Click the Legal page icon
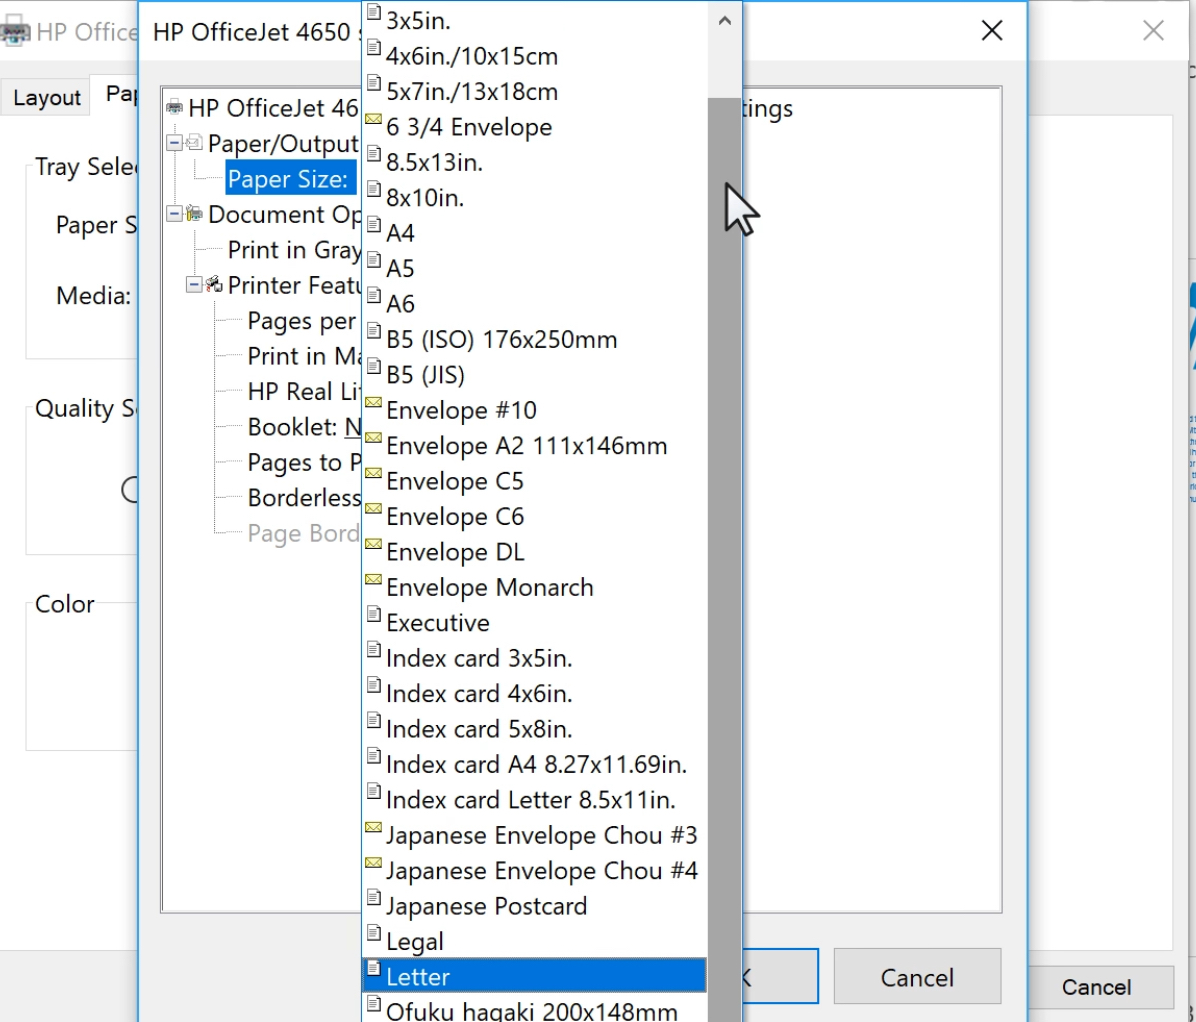The image size is (1196, 1022). (x=374, y=933)
